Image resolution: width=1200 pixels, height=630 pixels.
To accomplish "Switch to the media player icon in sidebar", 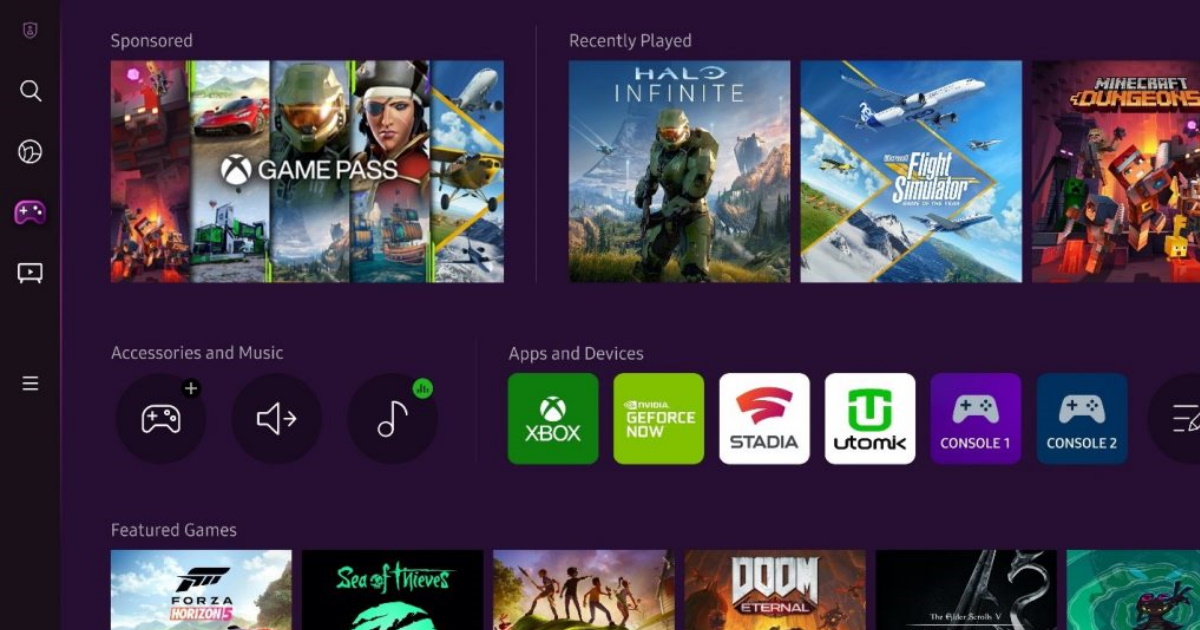I will pyautogui.click(x=30, y=271).
